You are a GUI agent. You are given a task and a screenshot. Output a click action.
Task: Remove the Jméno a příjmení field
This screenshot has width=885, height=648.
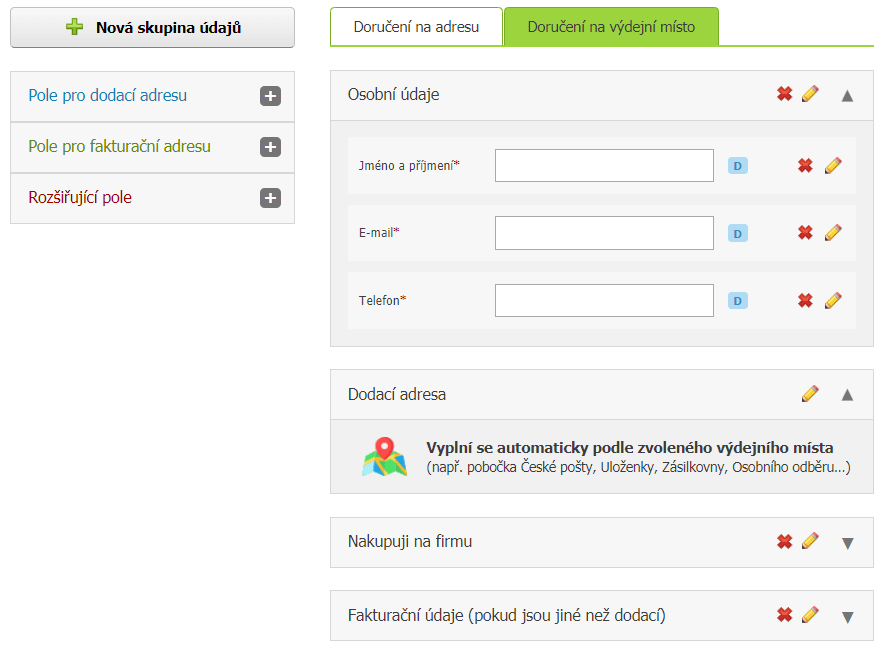[805, 165]
